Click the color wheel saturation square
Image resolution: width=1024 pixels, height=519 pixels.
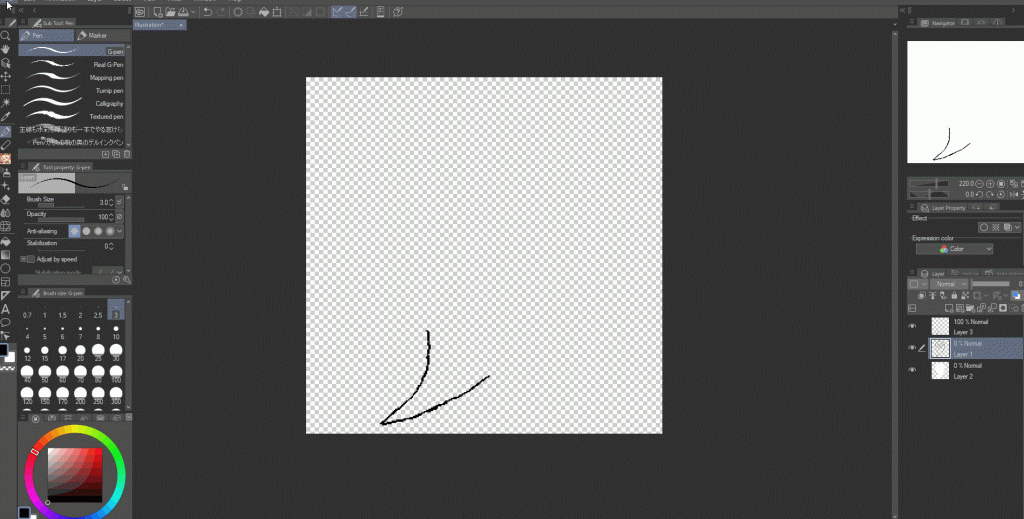[x=75, y=471]
